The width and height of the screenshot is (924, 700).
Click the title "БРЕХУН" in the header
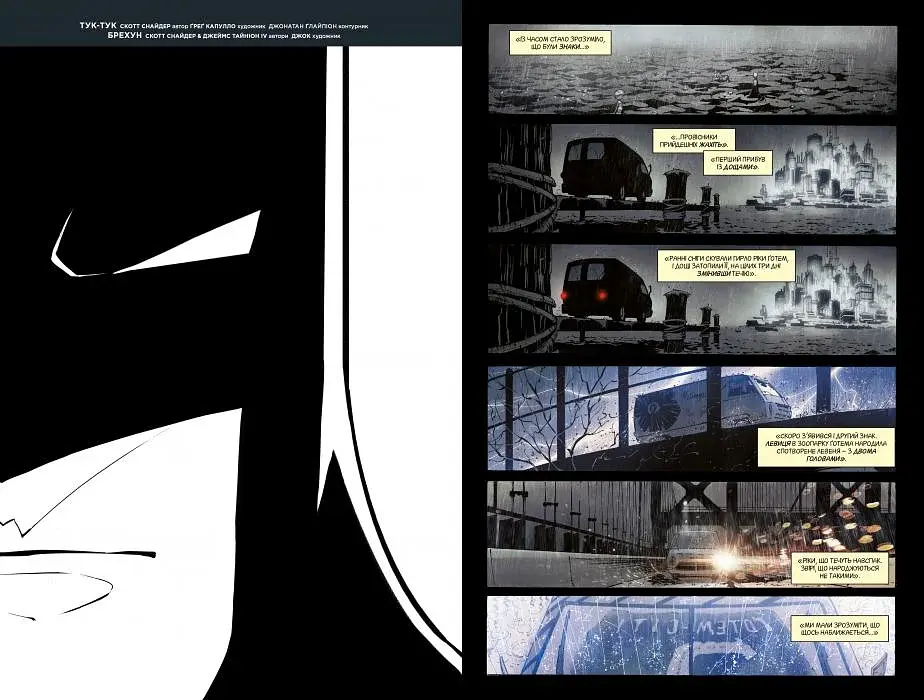tap(126, 36)
